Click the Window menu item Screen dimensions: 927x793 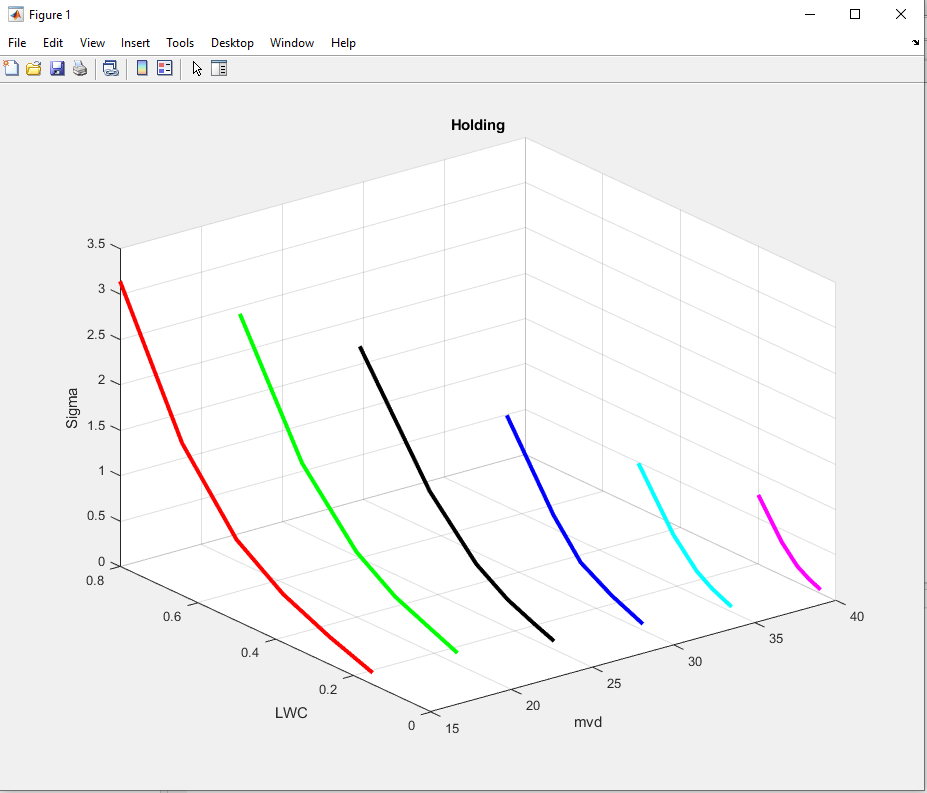coord(292,43)
